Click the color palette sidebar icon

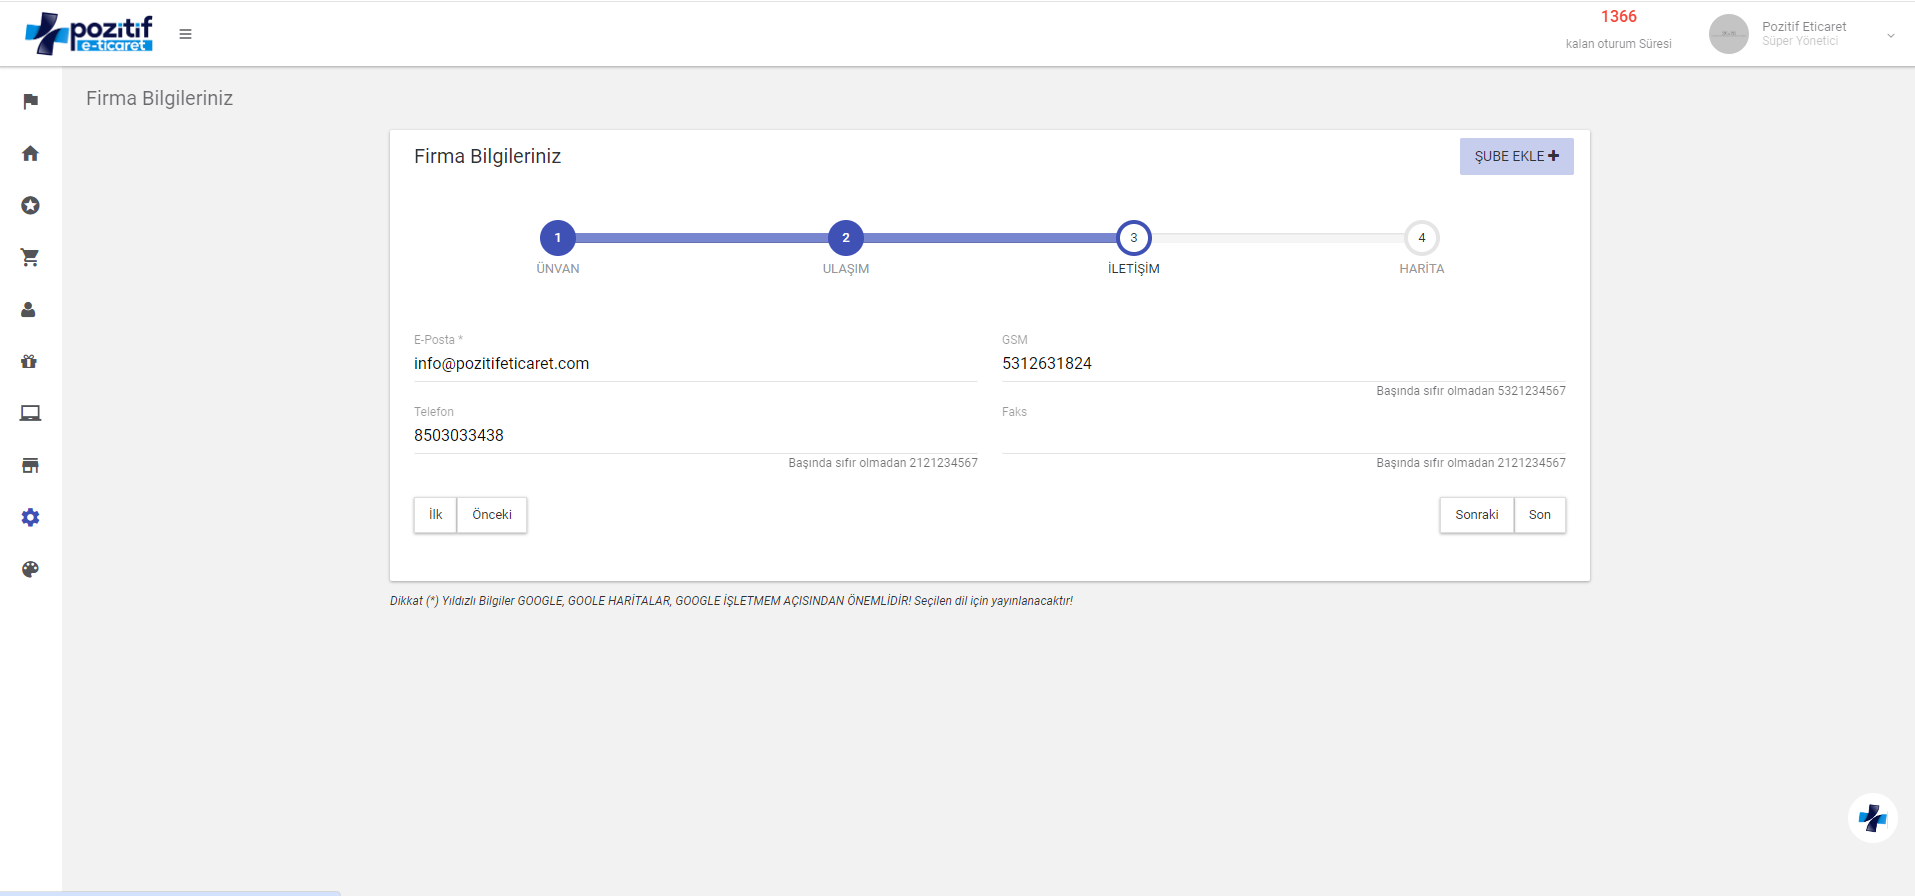click(x=30, y=569)
